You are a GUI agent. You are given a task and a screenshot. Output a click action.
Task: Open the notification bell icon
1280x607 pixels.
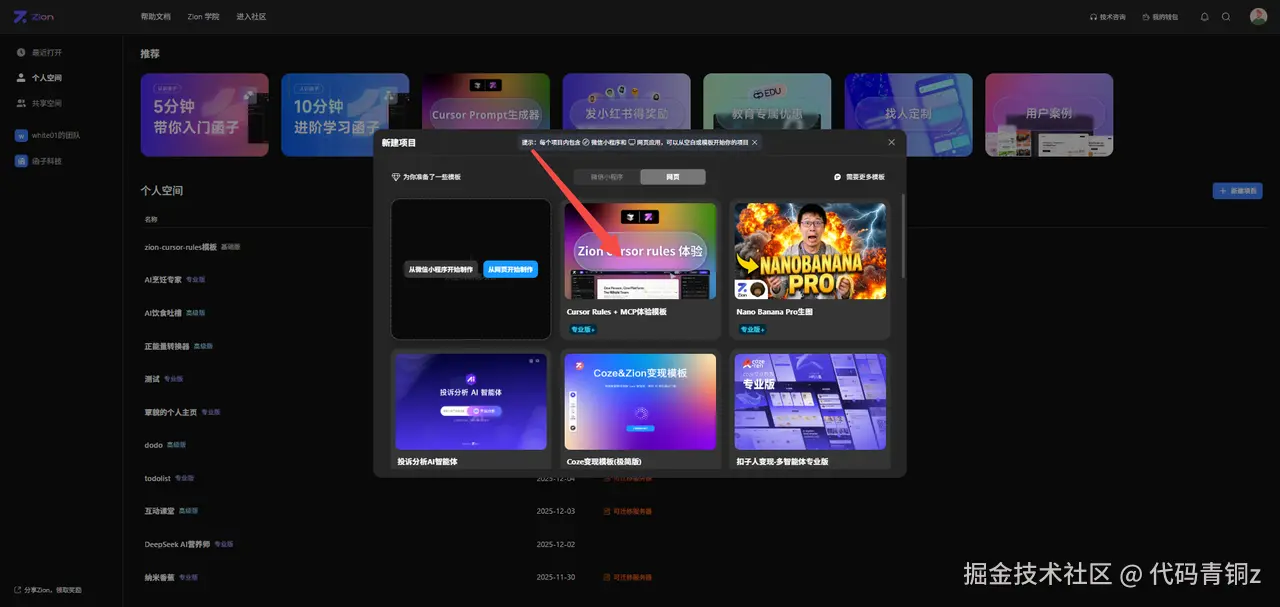tap(1204, 17)
